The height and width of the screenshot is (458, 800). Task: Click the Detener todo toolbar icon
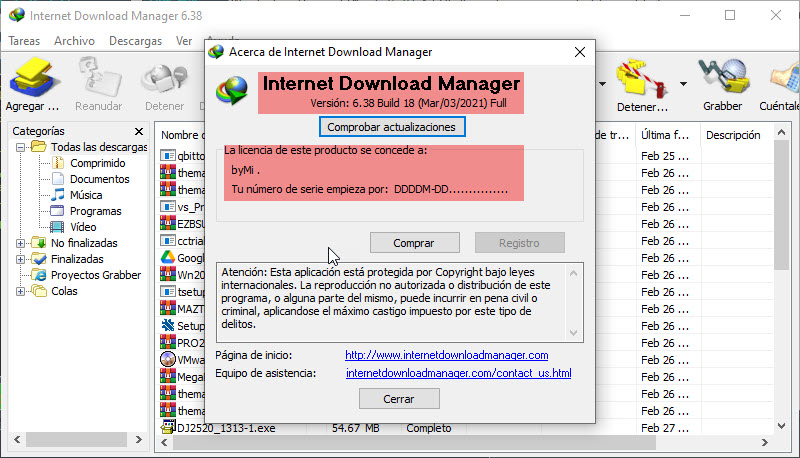[x=642, y=79]
